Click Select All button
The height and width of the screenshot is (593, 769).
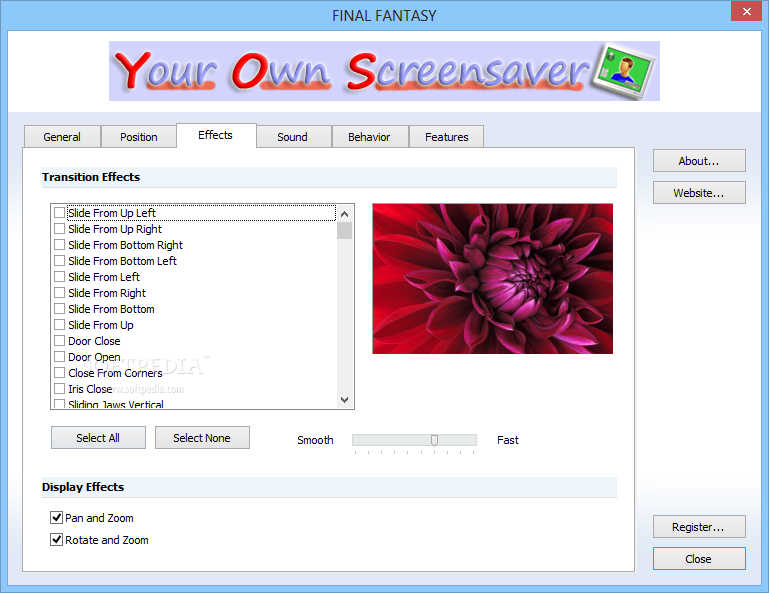pos(98,438)
